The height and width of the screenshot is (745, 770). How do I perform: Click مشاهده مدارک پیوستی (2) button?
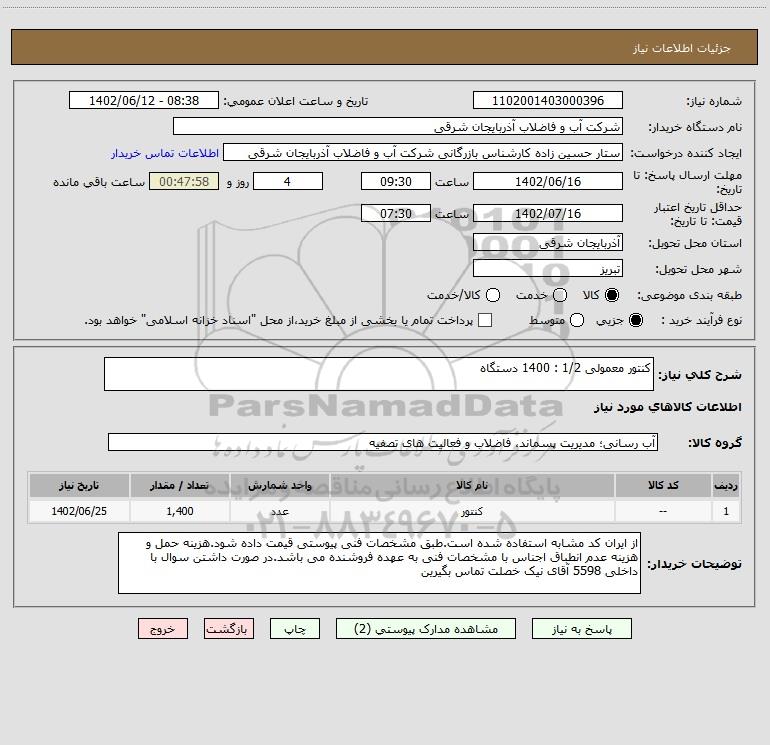click(x=426, y=629)
